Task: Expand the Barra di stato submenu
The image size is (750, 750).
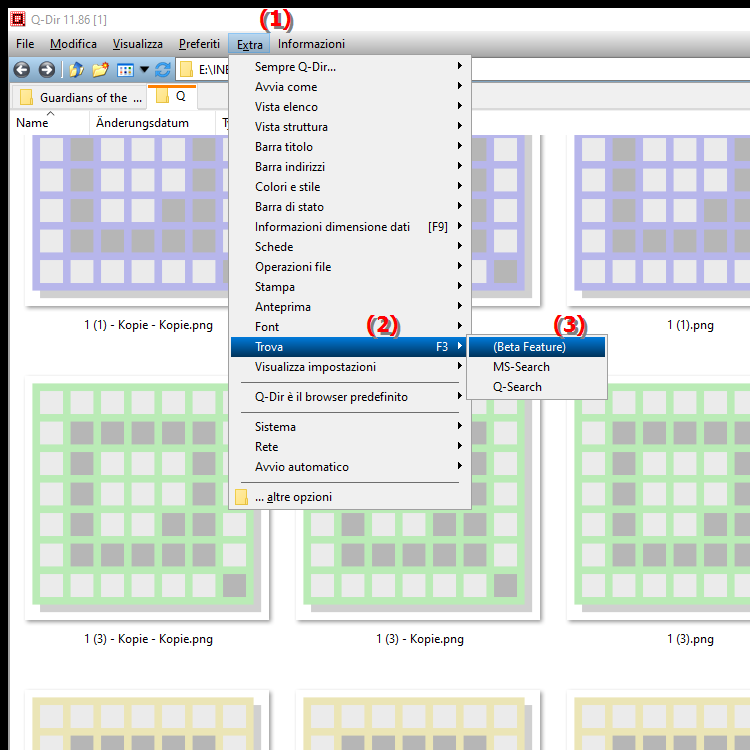Action: coord(350,207)
